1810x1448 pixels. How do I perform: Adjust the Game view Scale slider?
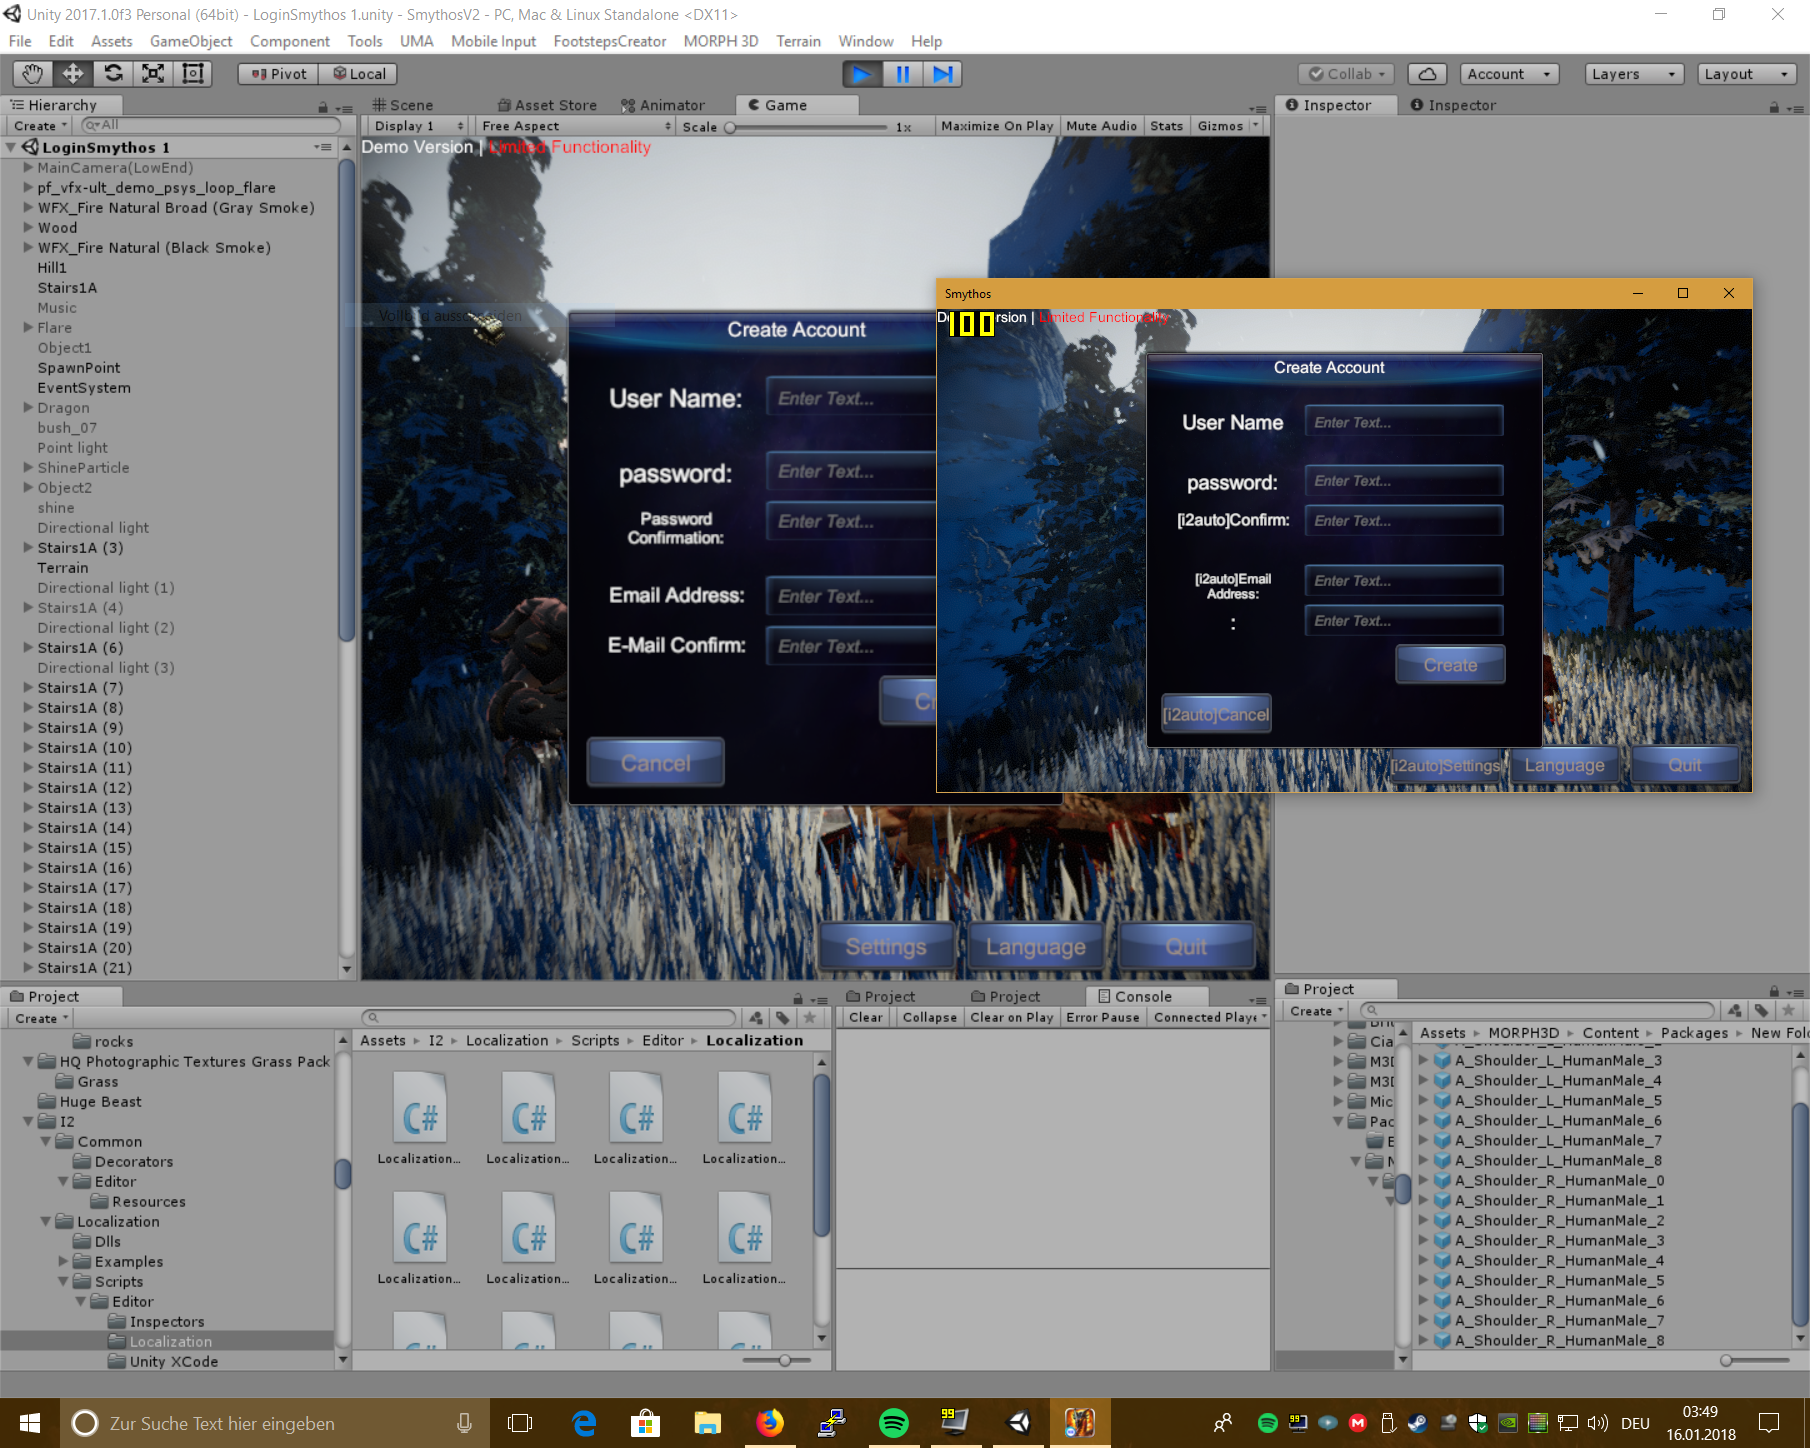731,127
